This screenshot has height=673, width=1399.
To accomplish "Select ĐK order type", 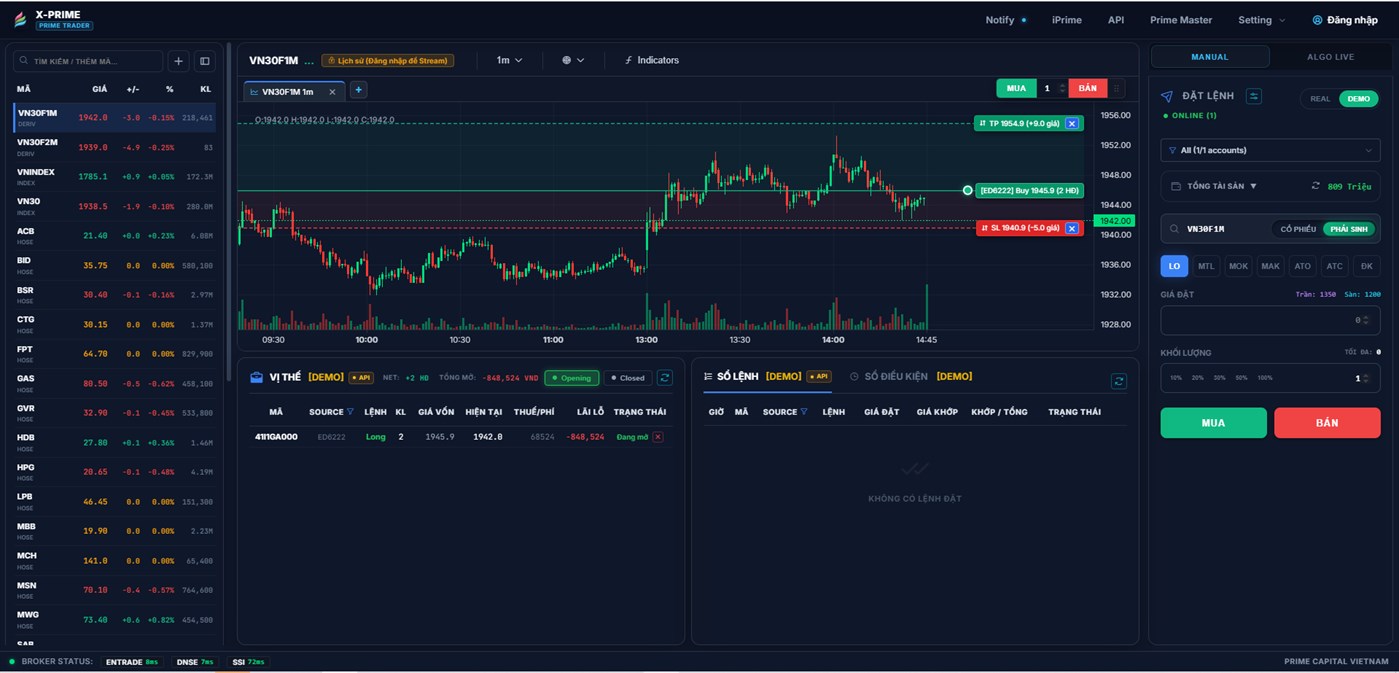I will click(x=1367, y=266).
